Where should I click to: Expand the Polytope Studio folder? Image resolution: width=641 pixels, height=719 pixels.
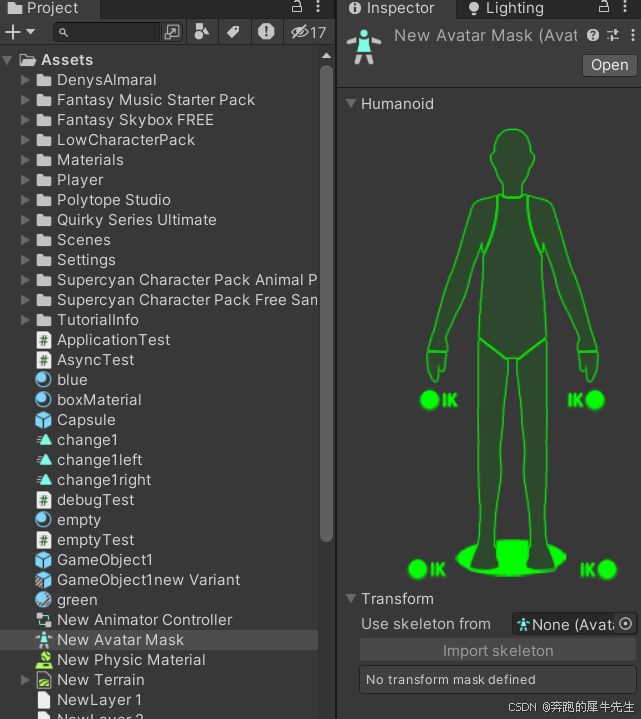[25, 200]
